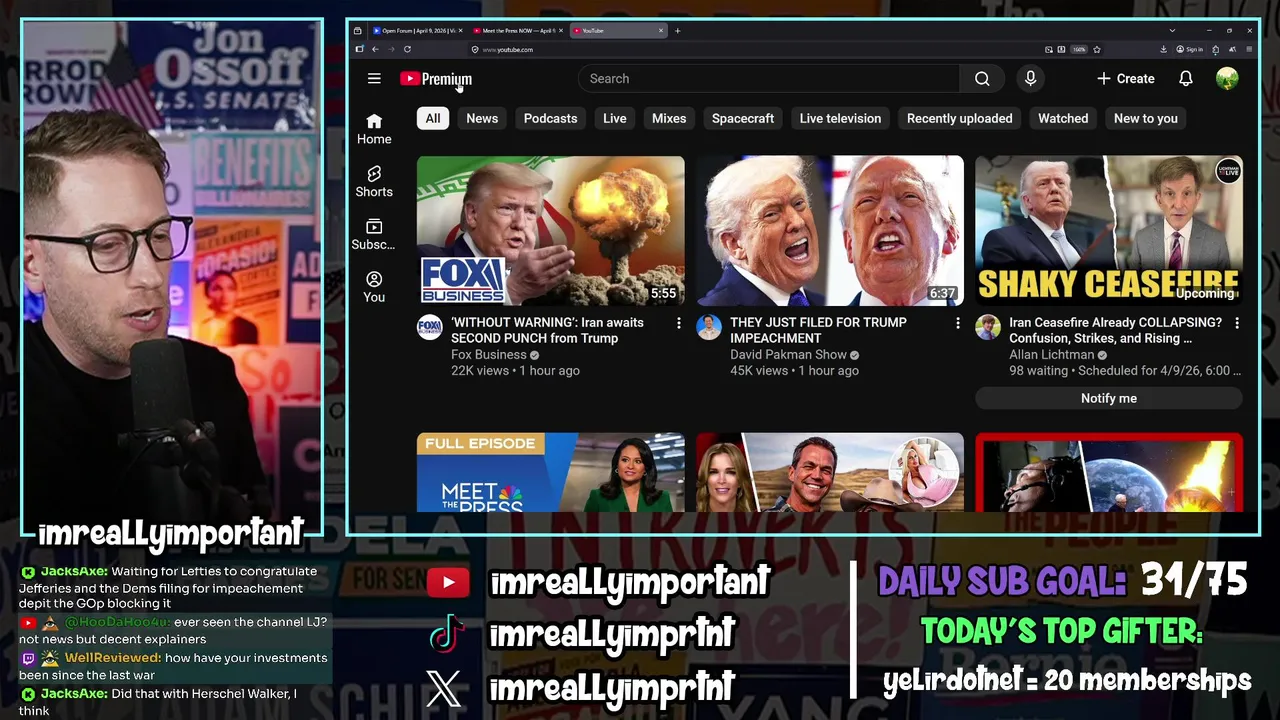Open Iran Ceasefire Already COLLAPSING title
The width and height of the screenshot is (1280, 720).
click(x=1115, y=330)
